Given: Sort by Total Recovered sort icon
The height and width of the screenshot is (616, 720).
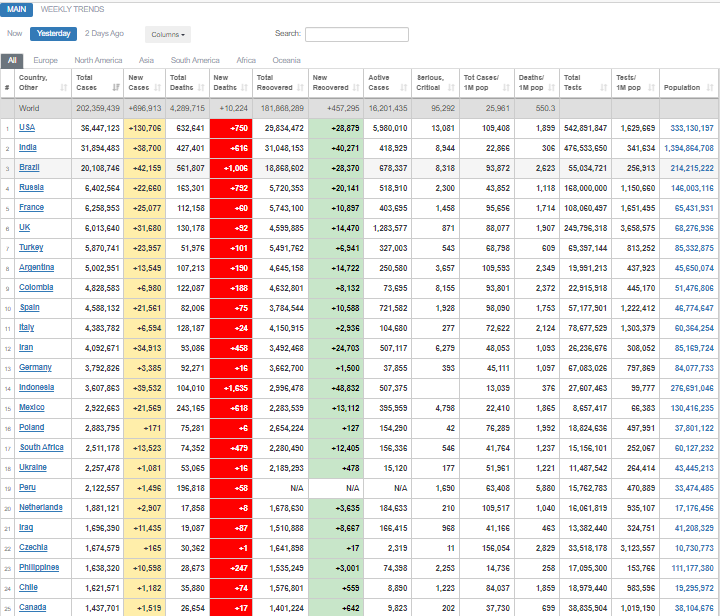Looking at the screenshot, I should (300, 87).
